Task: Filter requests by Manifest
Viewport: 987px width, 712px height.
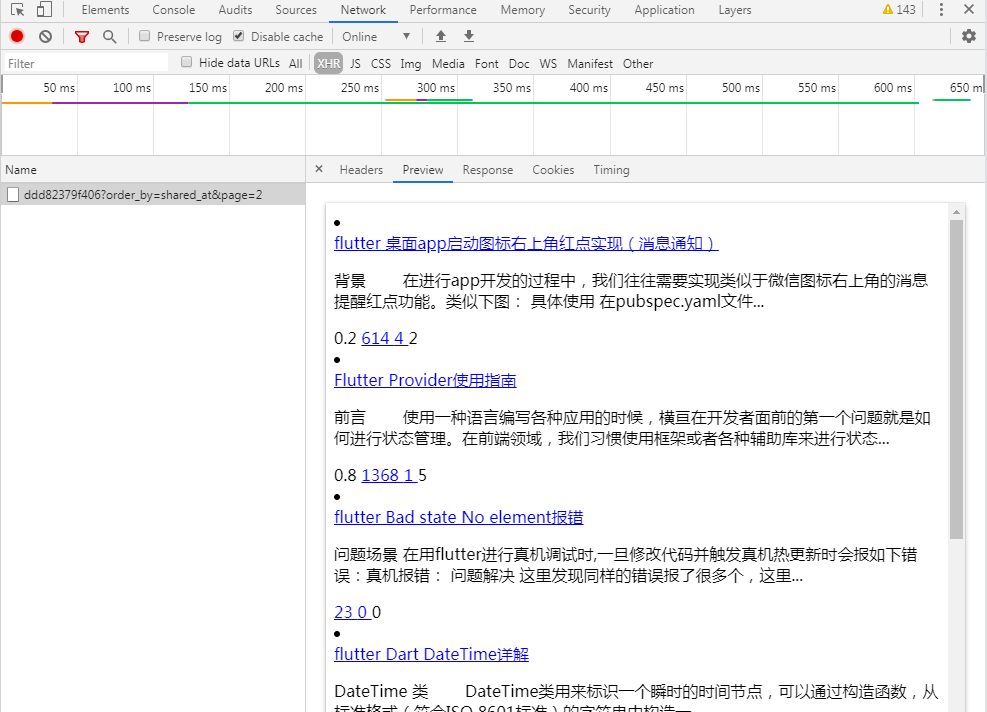Action: click(x=590, y=64)
